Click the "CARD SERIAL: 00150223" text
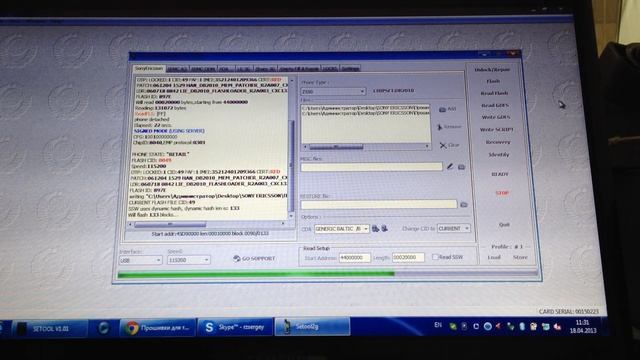Viewport: 640px width, 360px height. coord(568,311)
